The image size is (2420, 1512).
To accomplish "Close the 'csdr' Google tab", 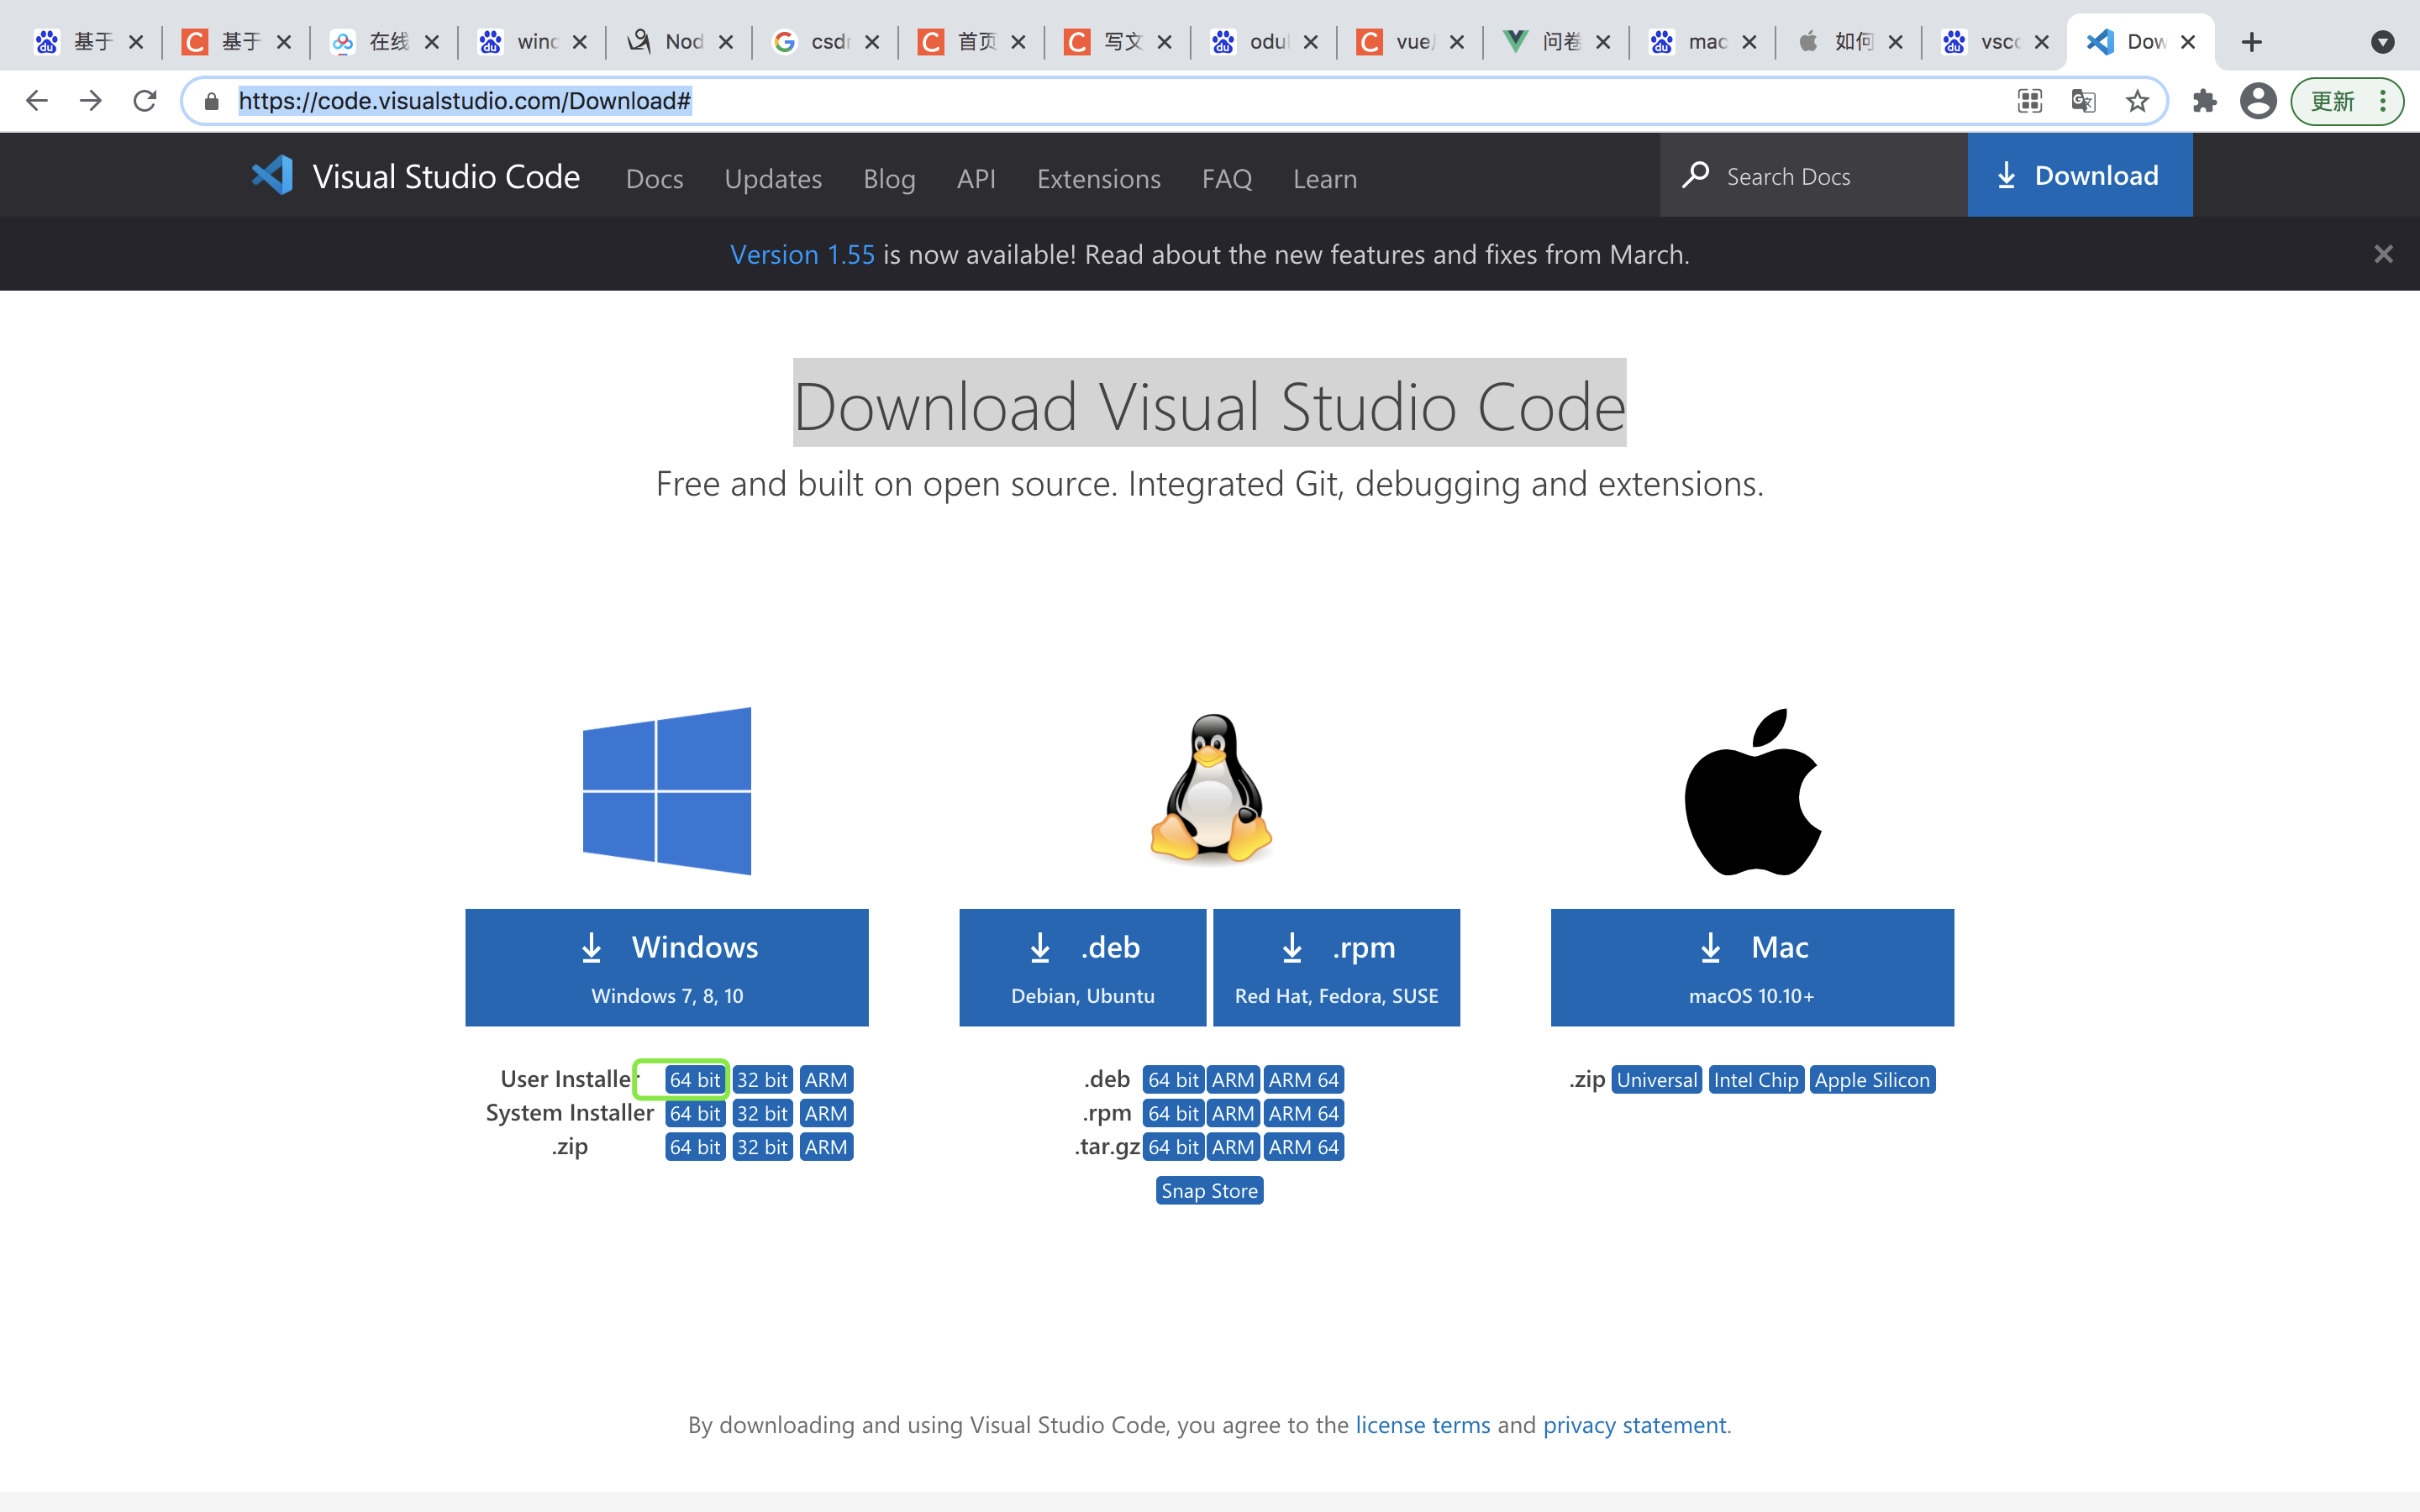I will [x=872, y=42].
